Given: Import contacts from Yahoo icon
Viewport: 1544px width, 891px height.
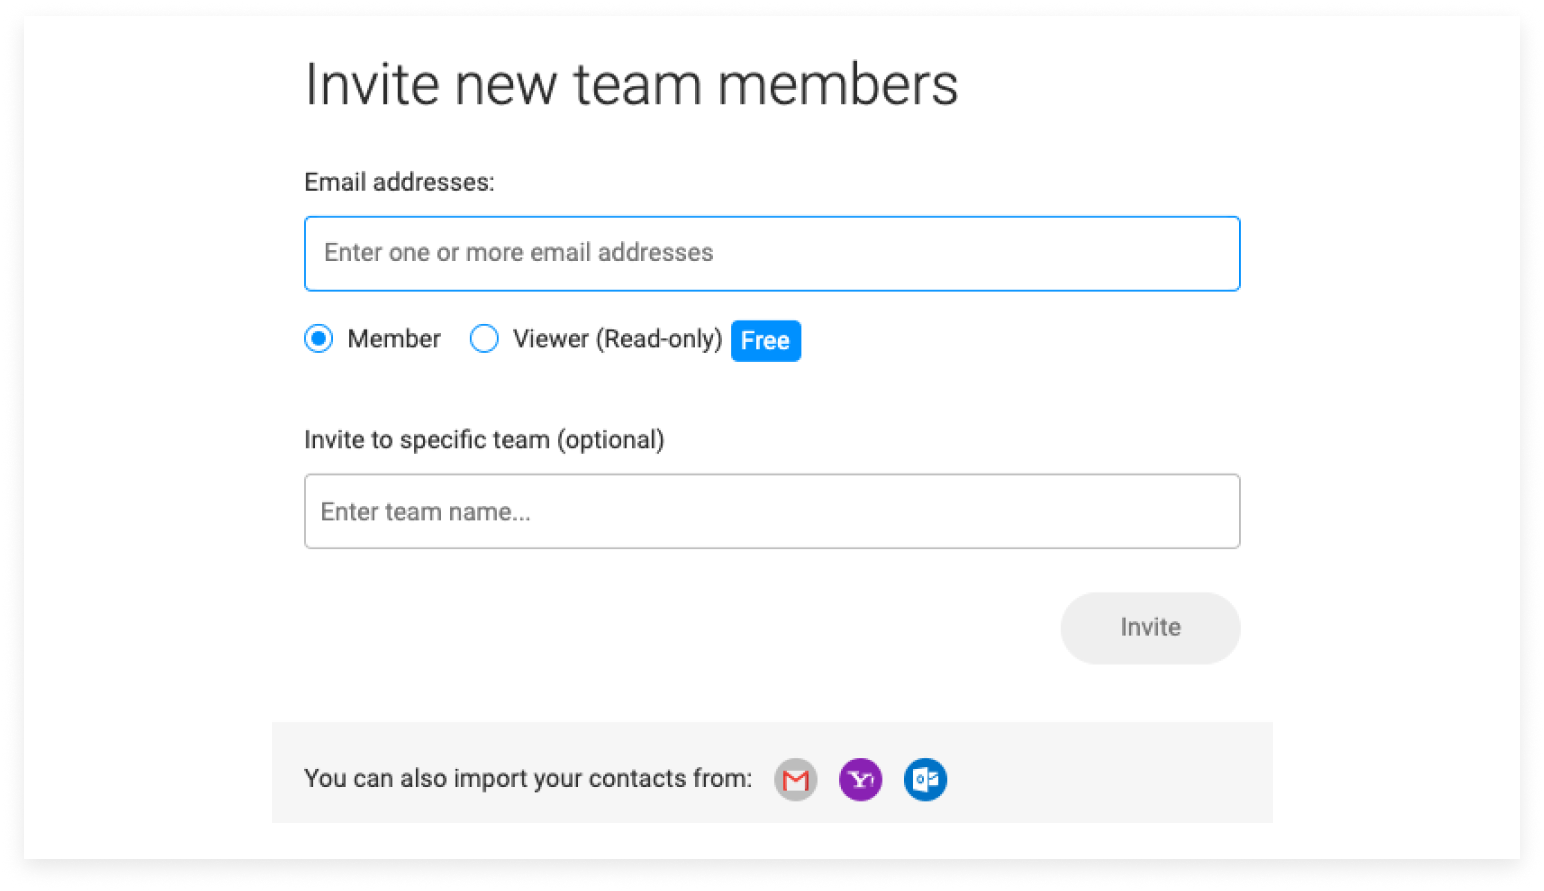Looking at the screenshot, I should pos(861,780).
